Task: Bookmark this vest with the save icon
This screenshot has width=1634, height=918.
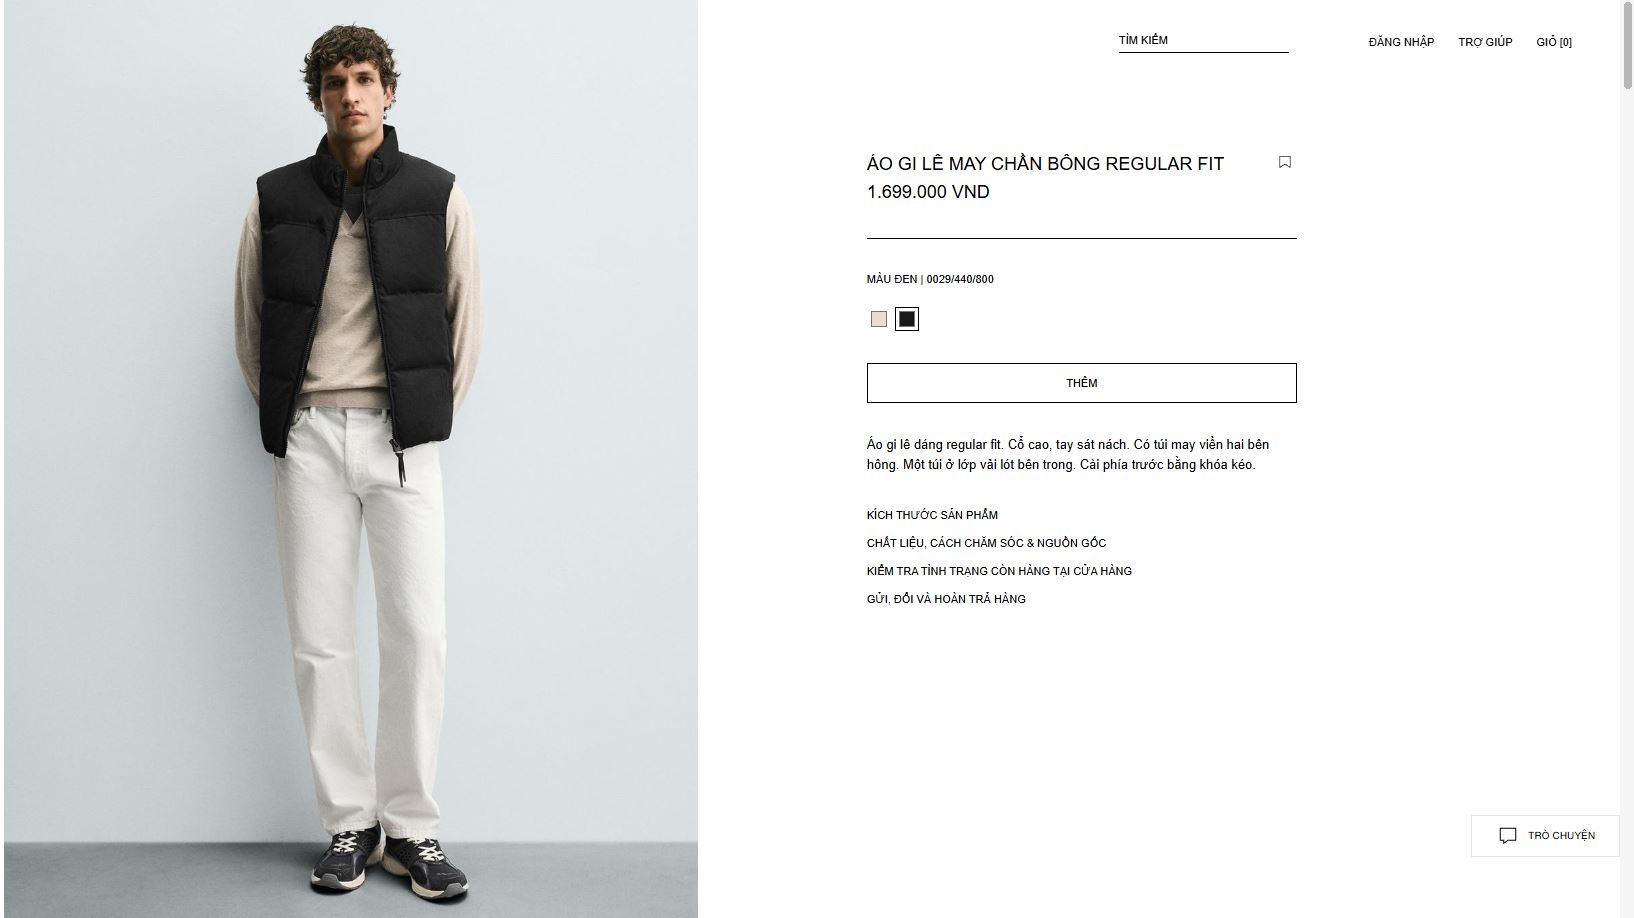Action: click(1285, 162)
